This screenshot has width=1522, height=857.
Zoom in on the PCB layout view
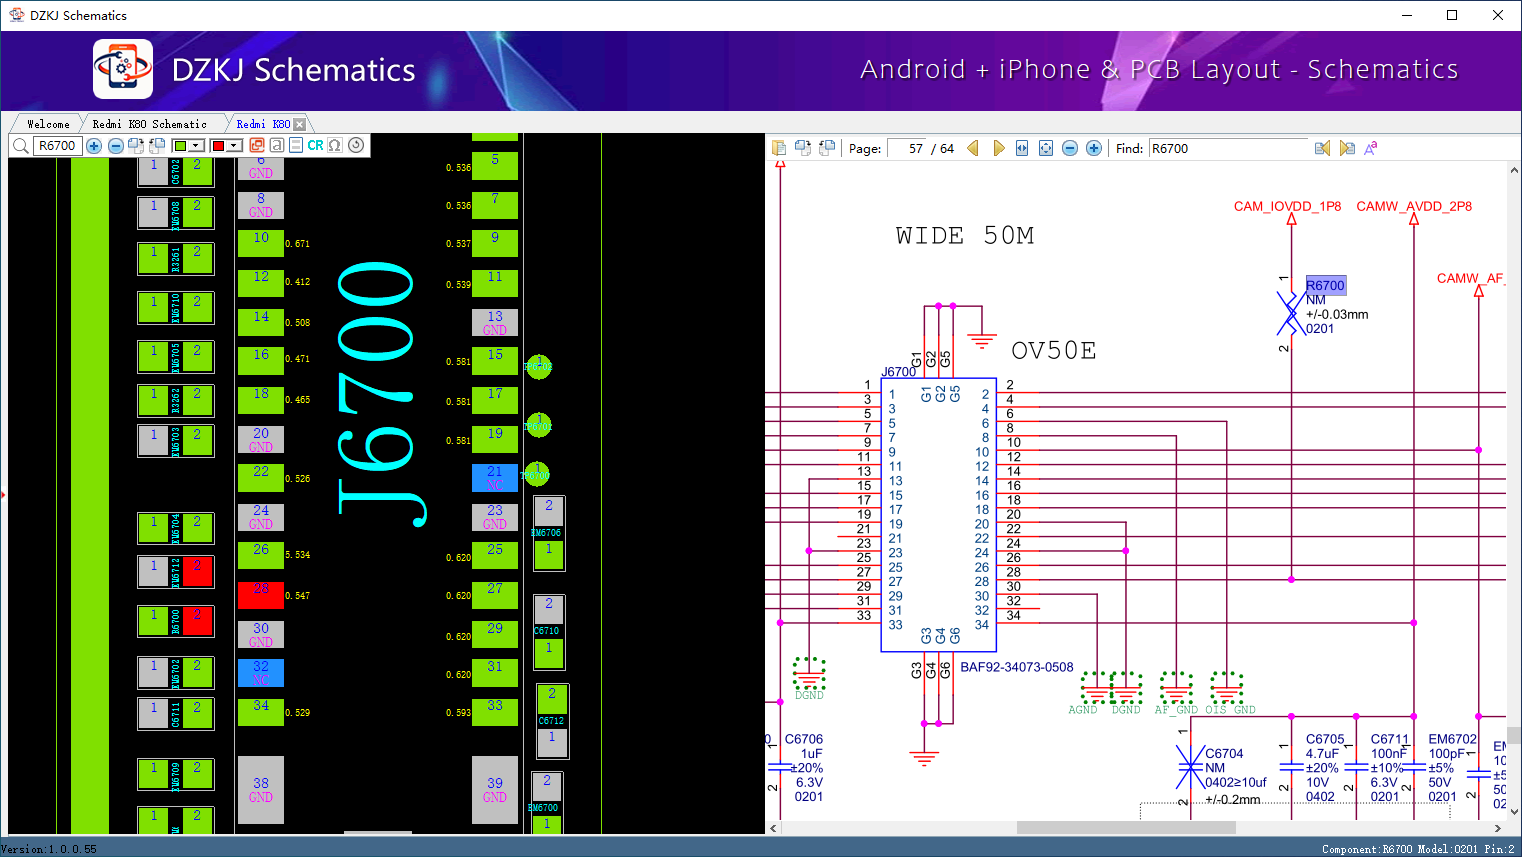(94, 146)
